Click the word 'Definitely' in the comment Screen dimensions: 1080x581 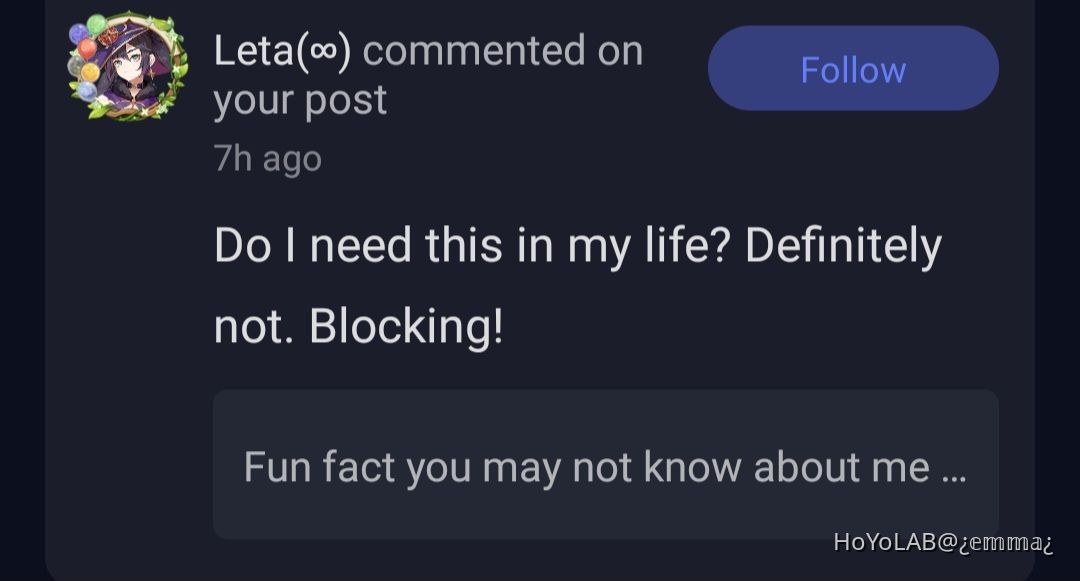pos(843,246)
